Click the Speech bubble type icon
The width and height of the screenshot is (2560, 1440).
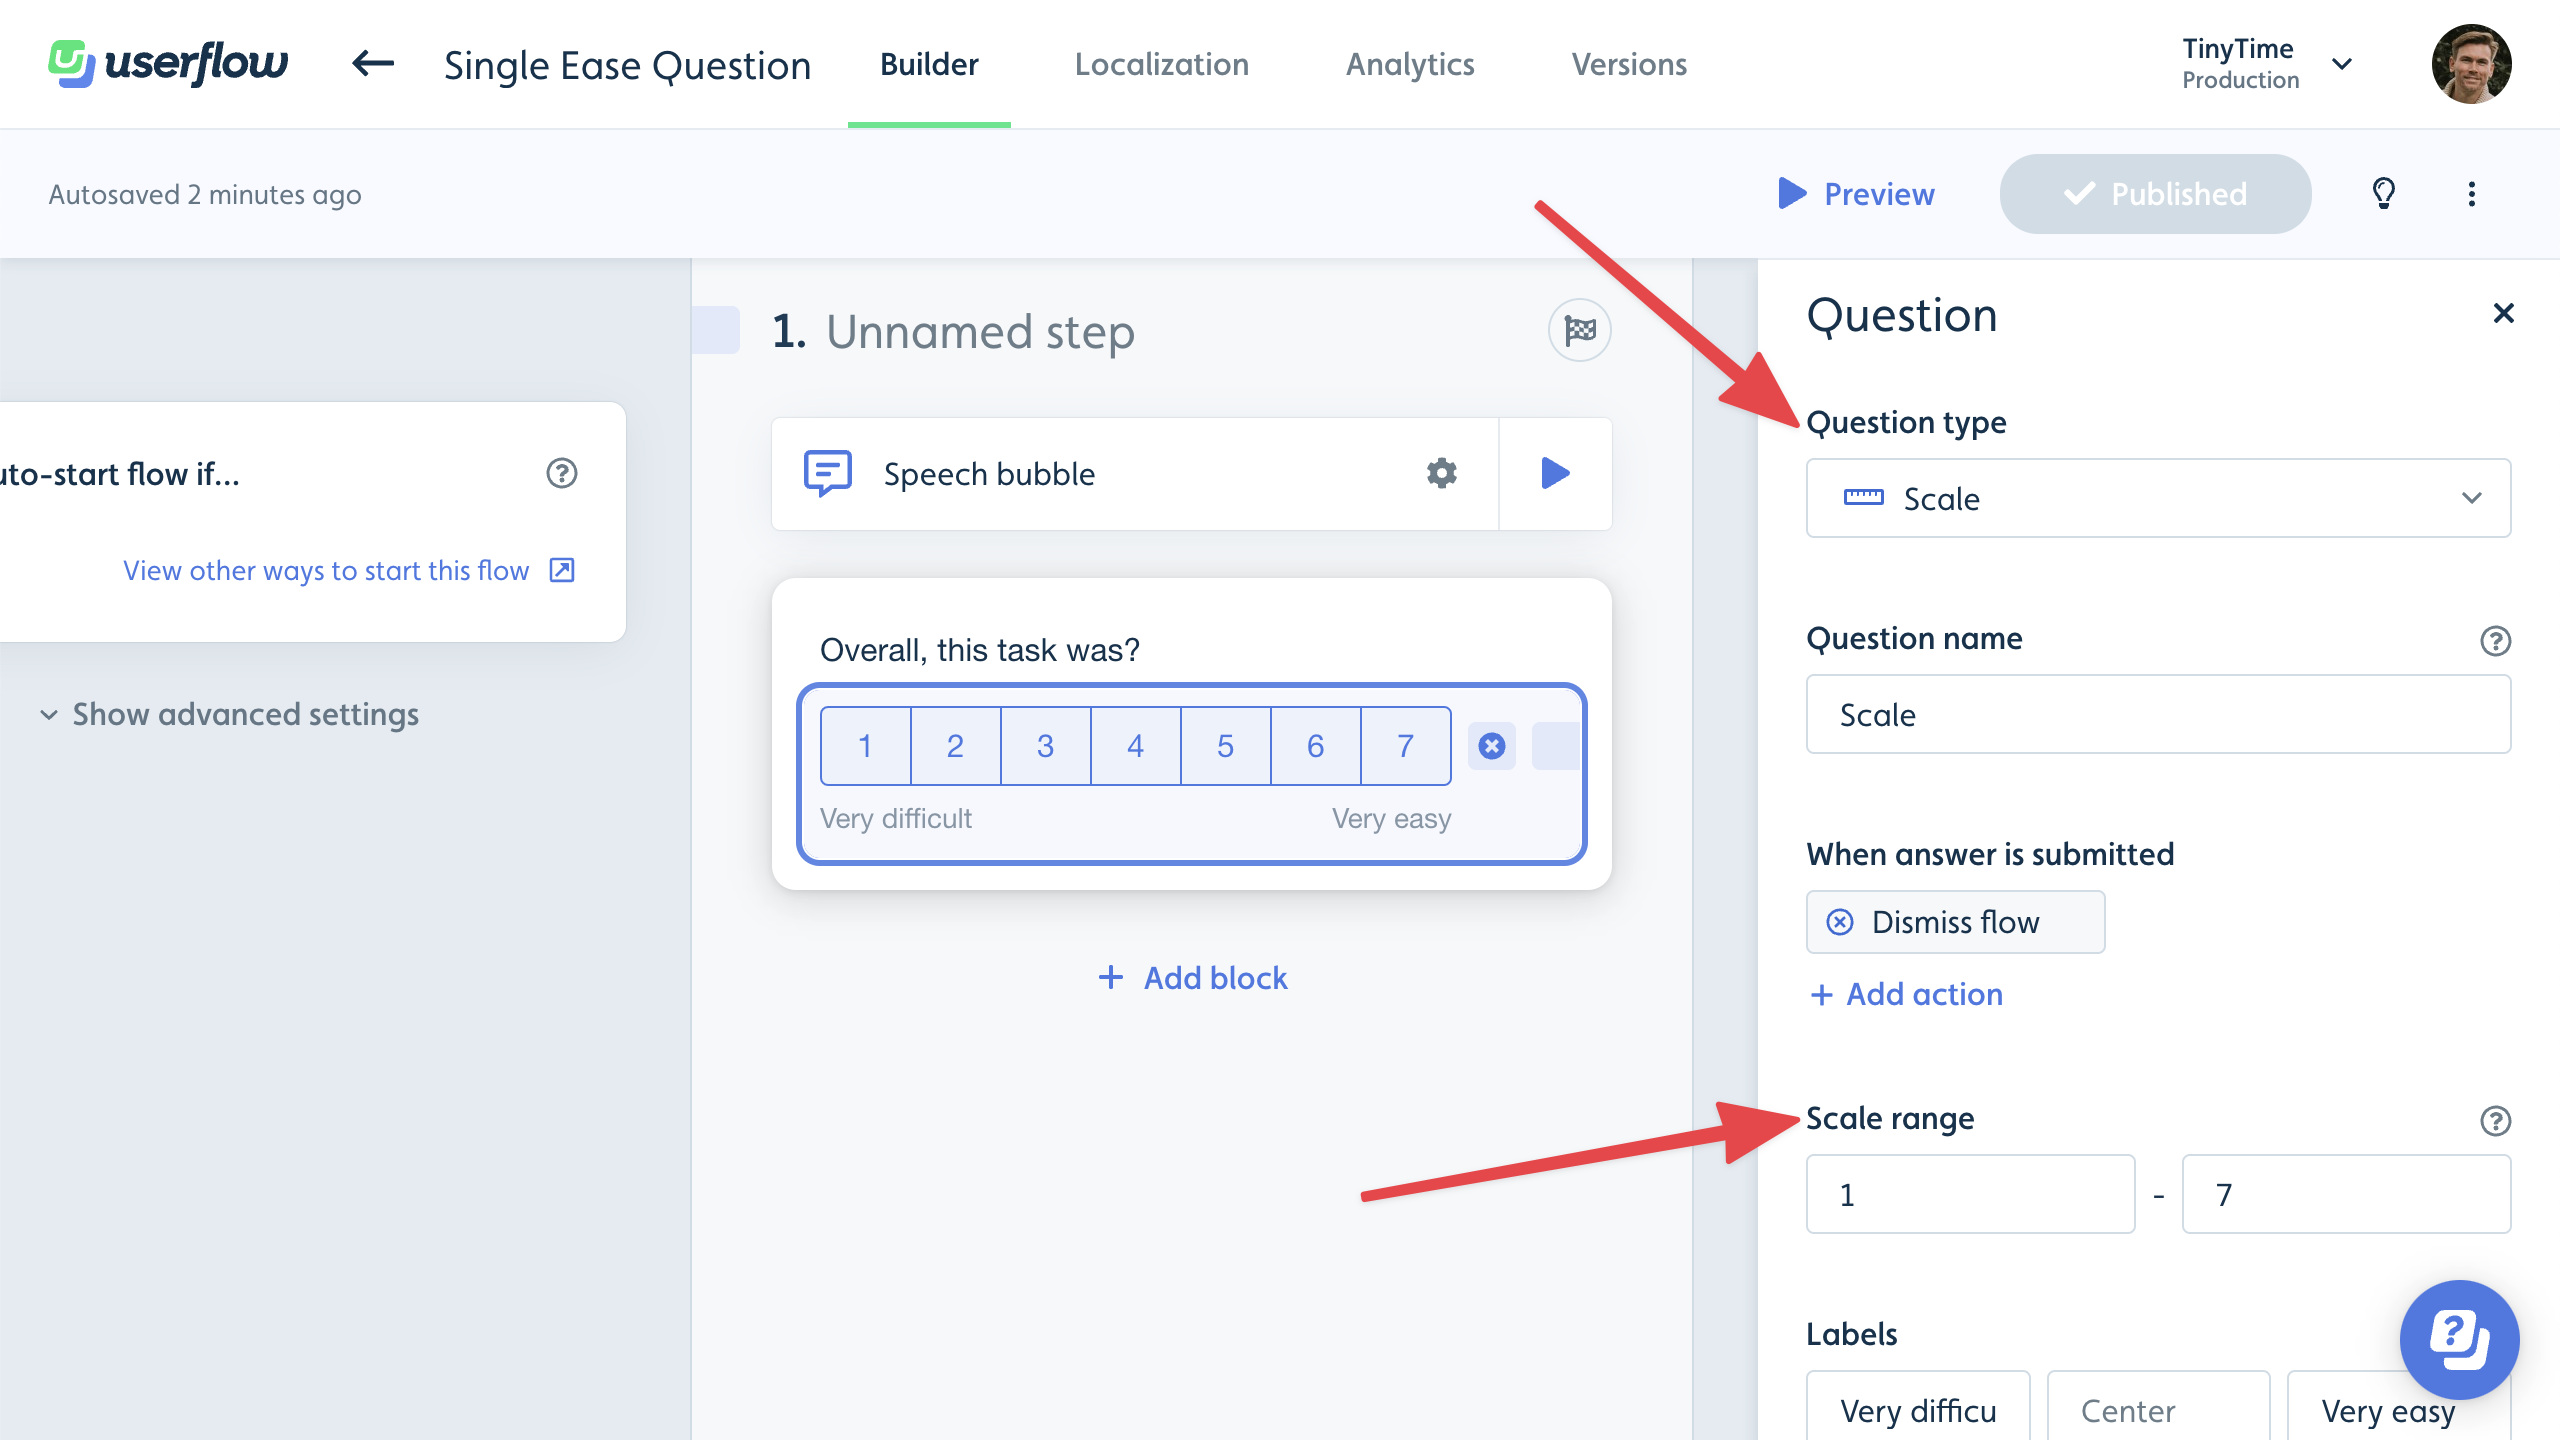pos(828,473)
